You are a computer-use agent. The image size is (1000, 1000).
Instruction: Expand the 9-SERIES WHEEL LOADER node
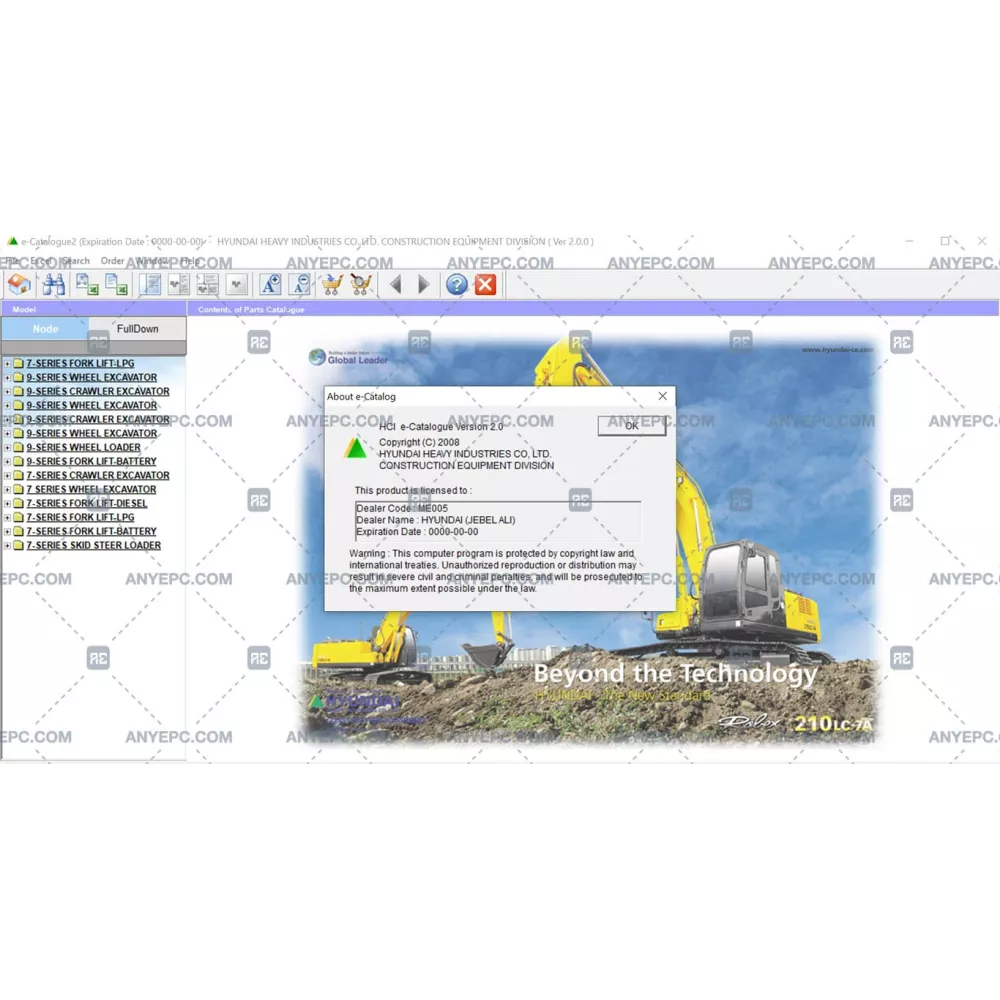coord(7,448)
